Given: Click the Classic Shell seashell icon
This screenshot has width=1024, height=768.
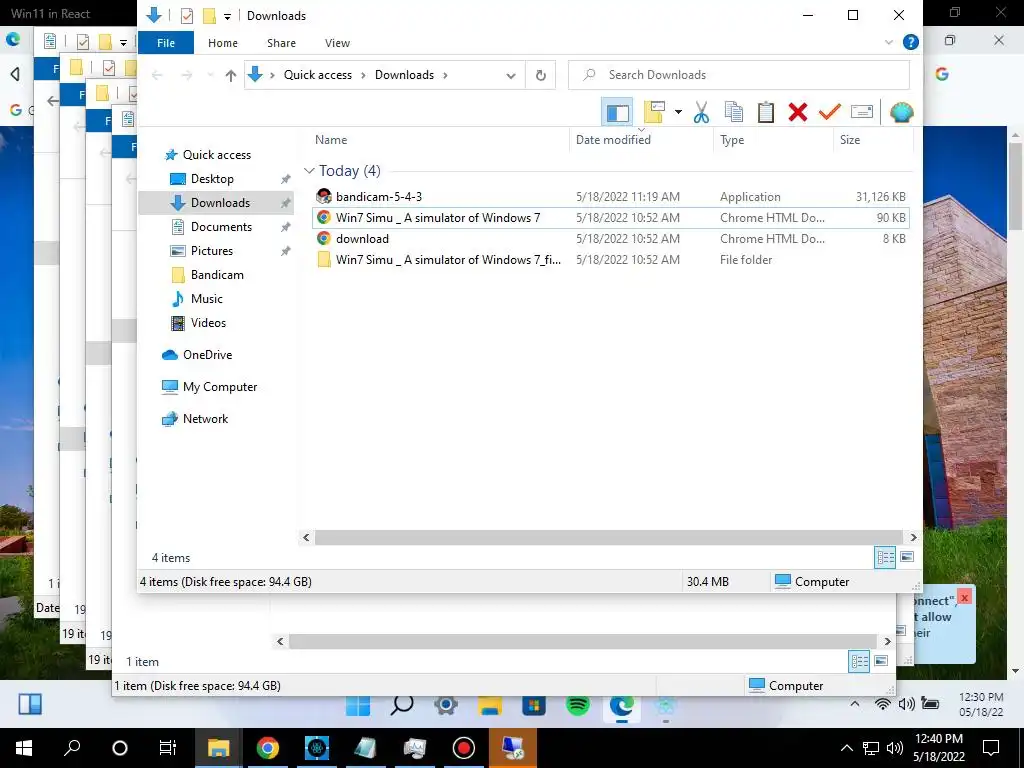Looking at the screenshot, I should 901,112.
